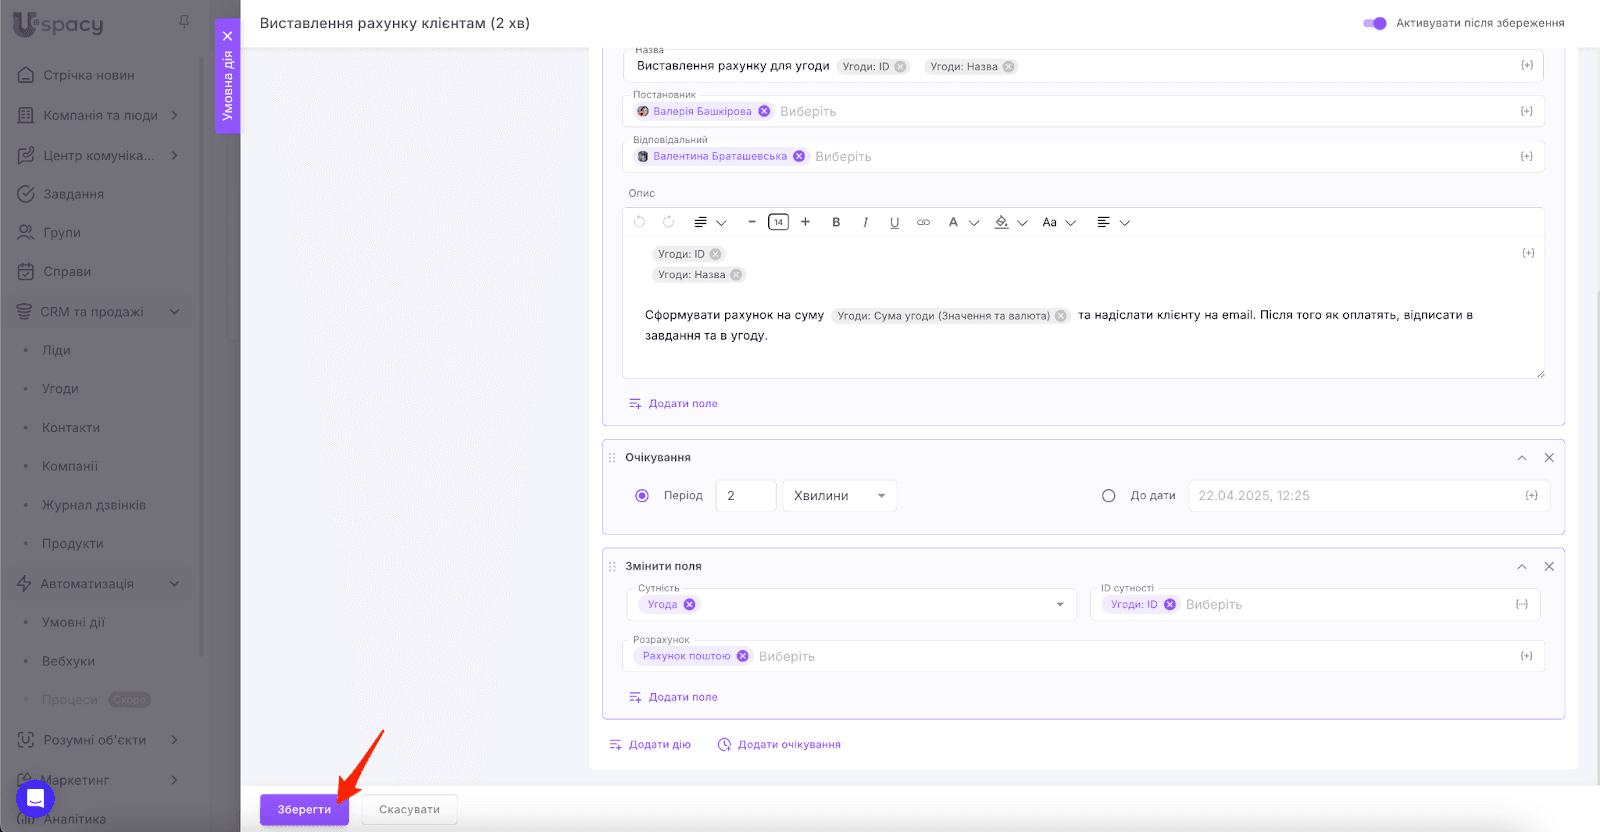Screen dimensions: 1600x832
Task: Toggle Активувати після збереження switch
Action: click(x=1375, y=23)
